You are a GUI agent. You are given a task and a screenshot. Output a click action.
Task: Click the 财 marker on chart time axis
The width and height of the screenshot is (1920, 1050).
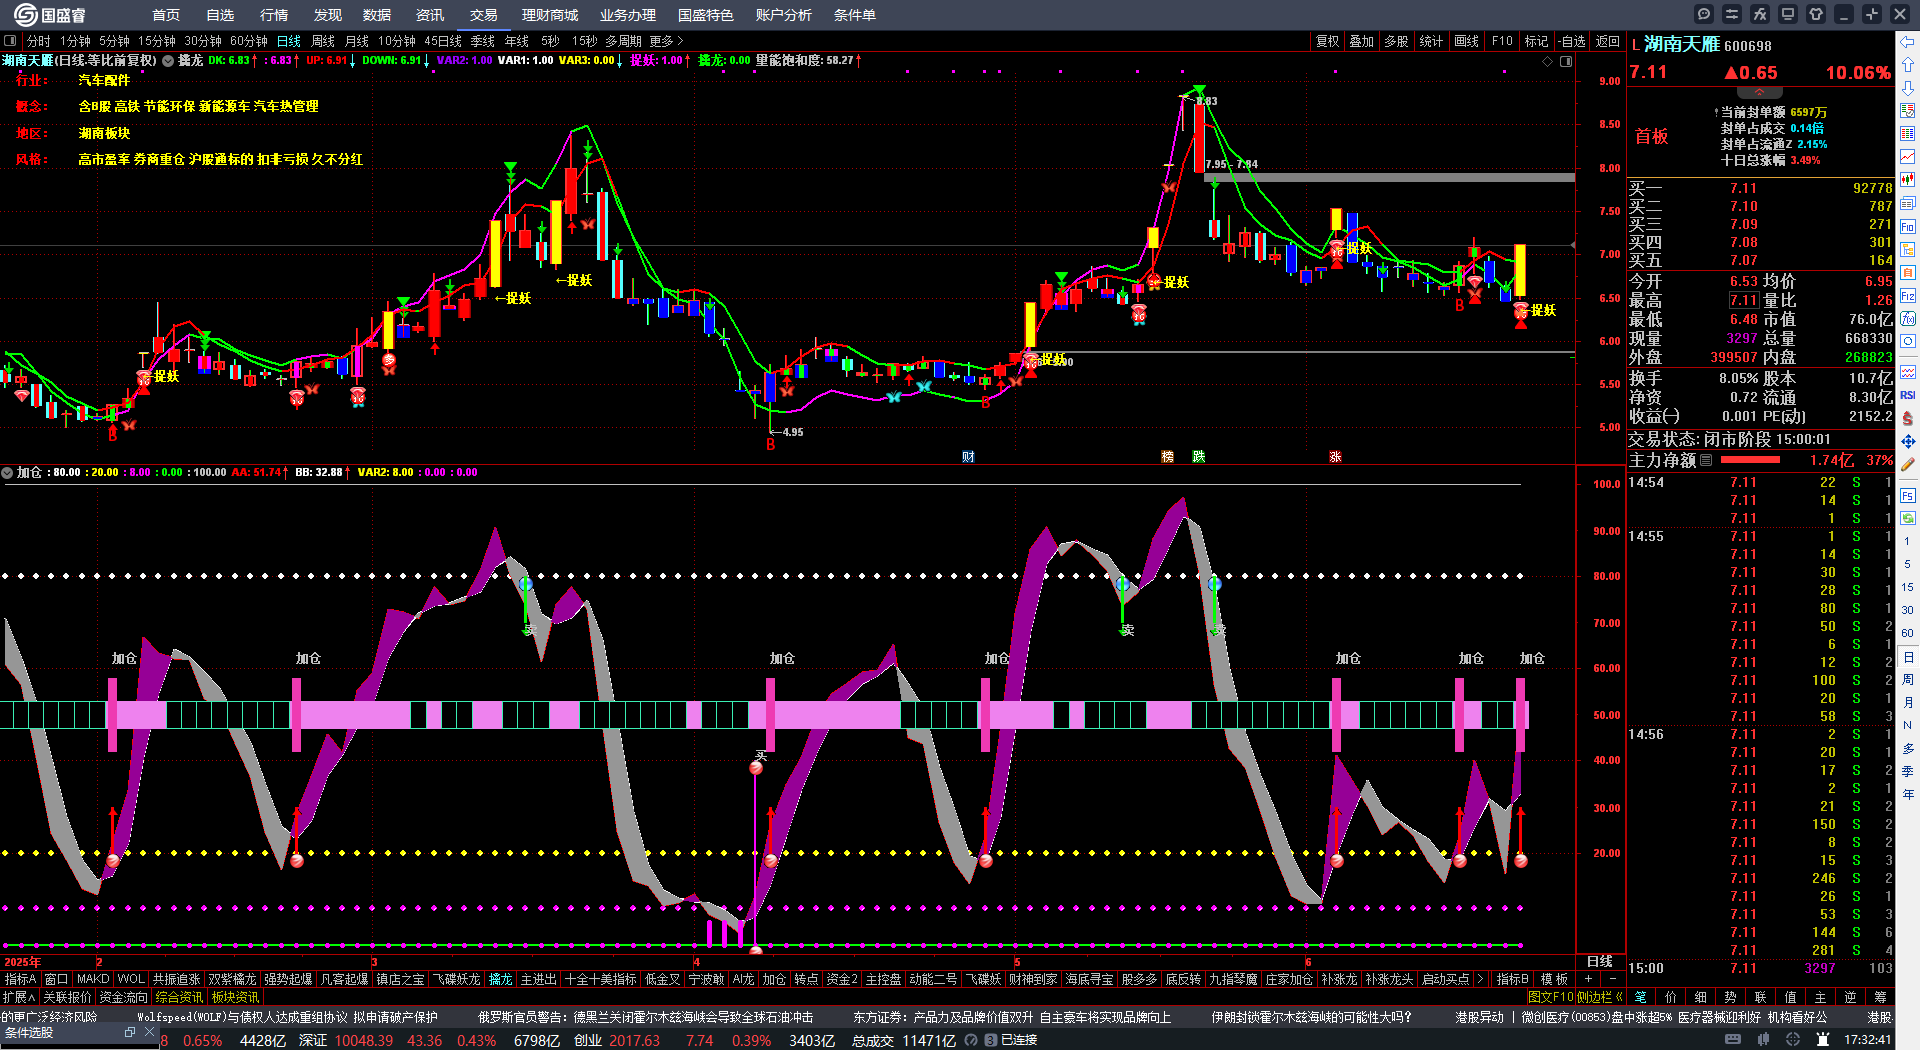click(968, 456)
